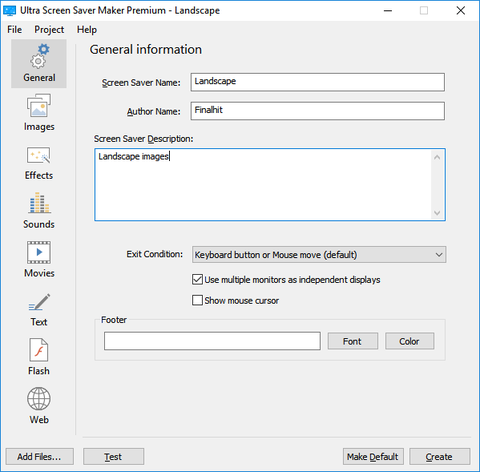Open the Effects section icon

click(39, 155)
